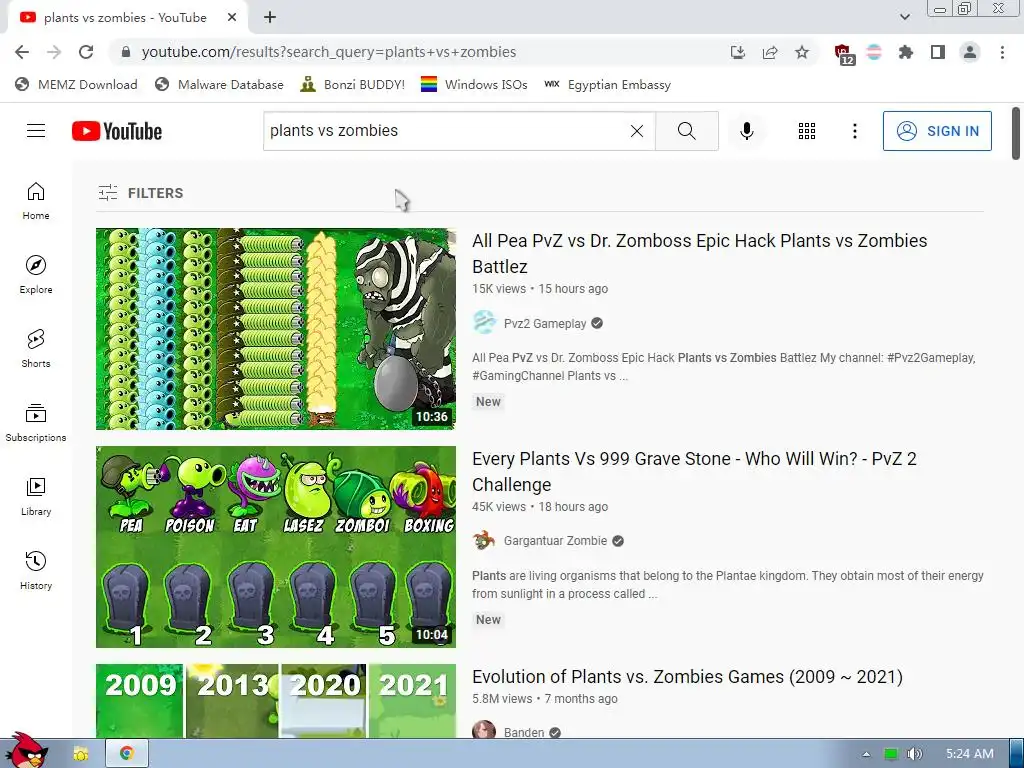Click the 5:24 AM taskbar clock
The image size is (1024, 768).
coord(970,754)
